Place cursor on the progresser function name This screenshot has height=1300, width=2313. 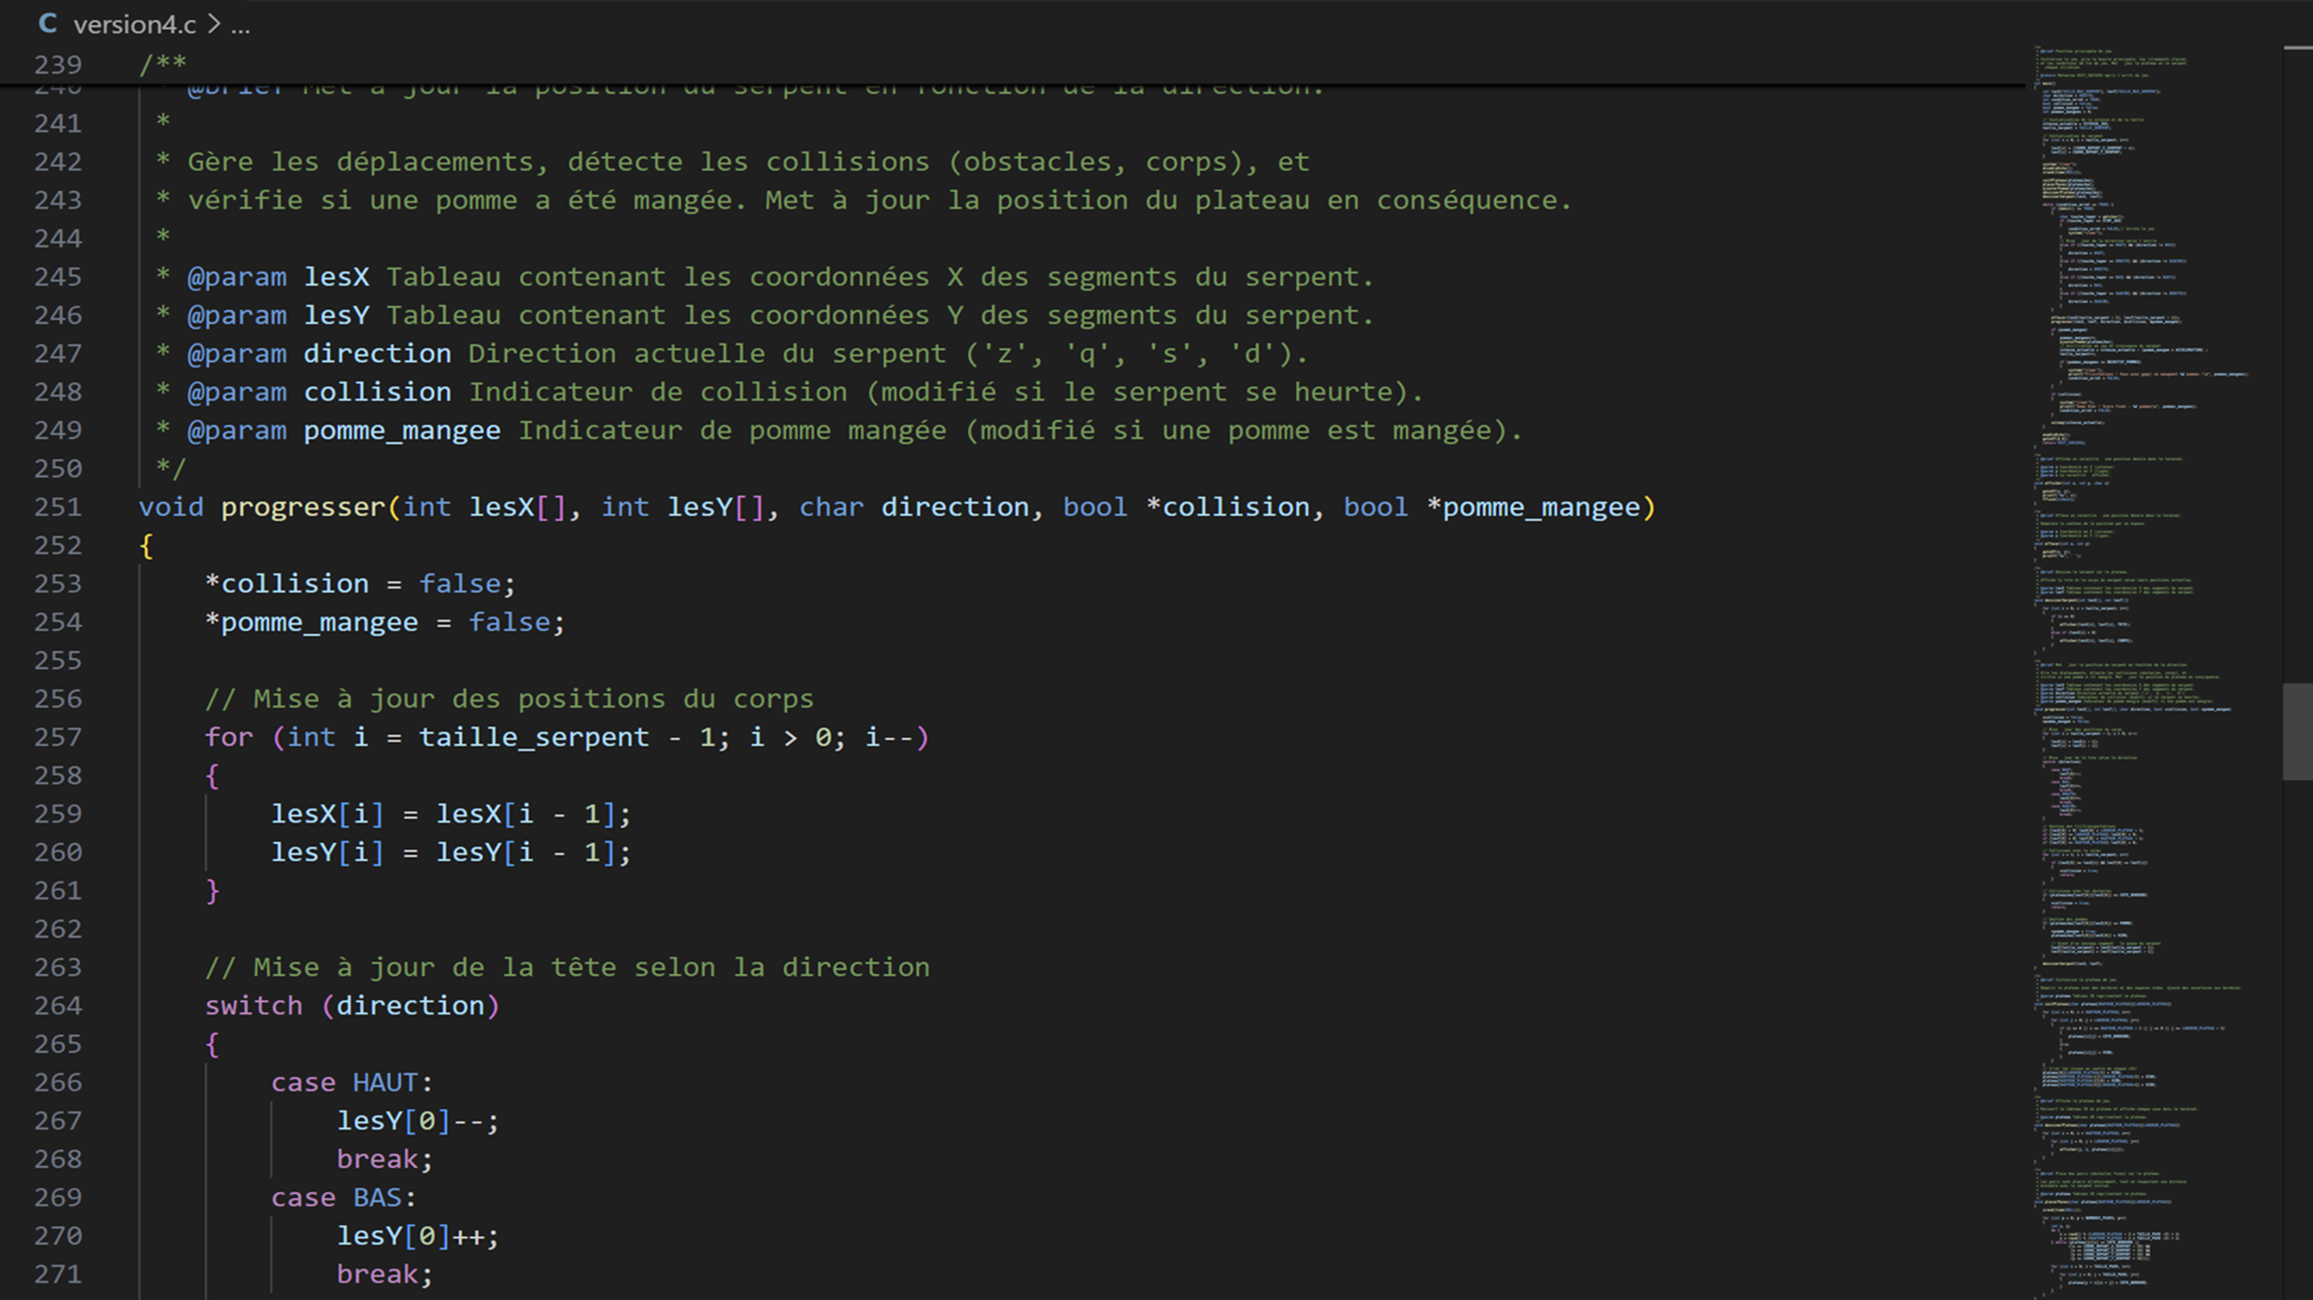click(x=302, y=507)
